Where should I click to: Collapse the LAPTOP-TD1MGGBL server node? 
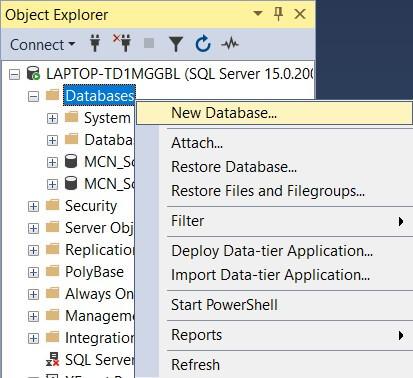click(14, 74)
